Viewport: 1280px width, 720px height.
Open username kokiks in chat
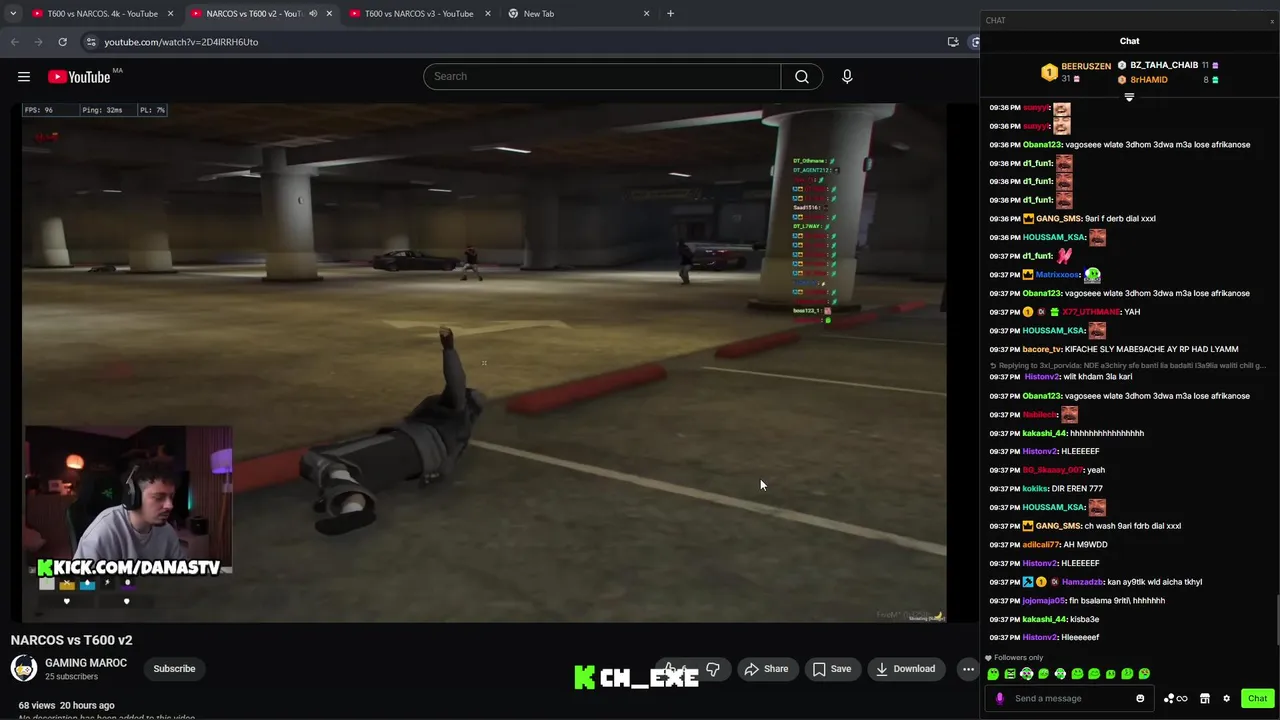(x=1035, y=489)
